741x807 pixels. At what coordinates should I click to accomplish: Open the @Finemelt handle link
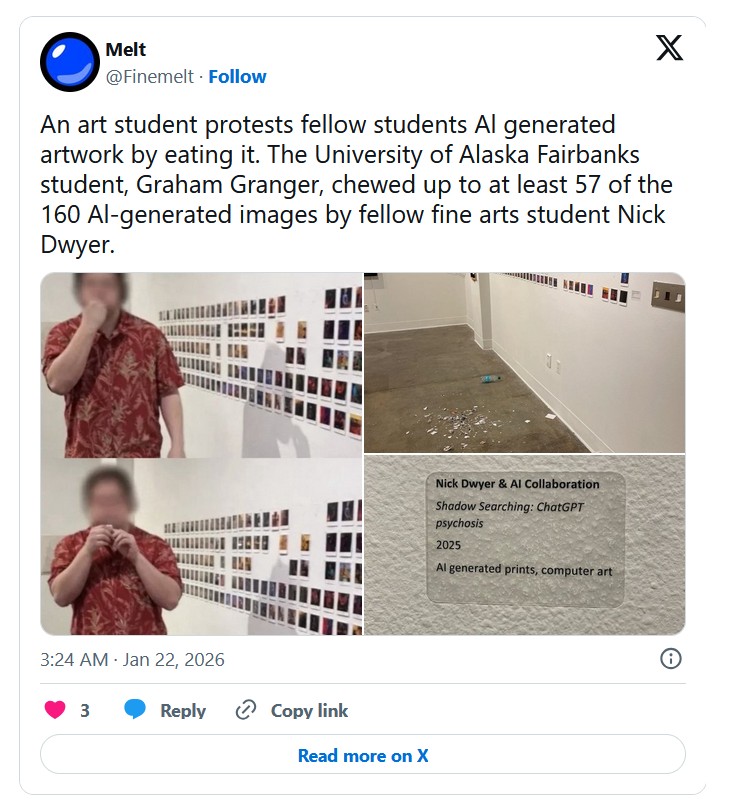pyautogui.click(x=150, y=77)
